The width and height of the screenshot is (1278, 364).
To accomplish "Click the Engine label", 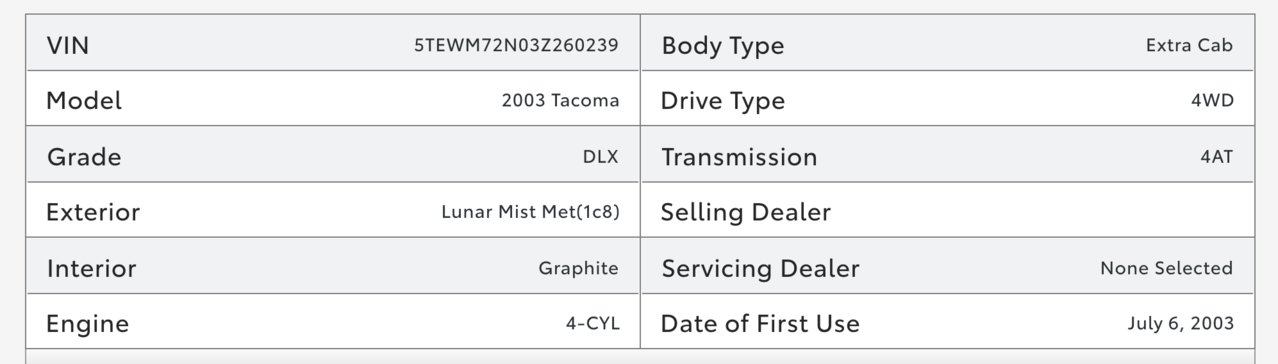I will [87, 324].
